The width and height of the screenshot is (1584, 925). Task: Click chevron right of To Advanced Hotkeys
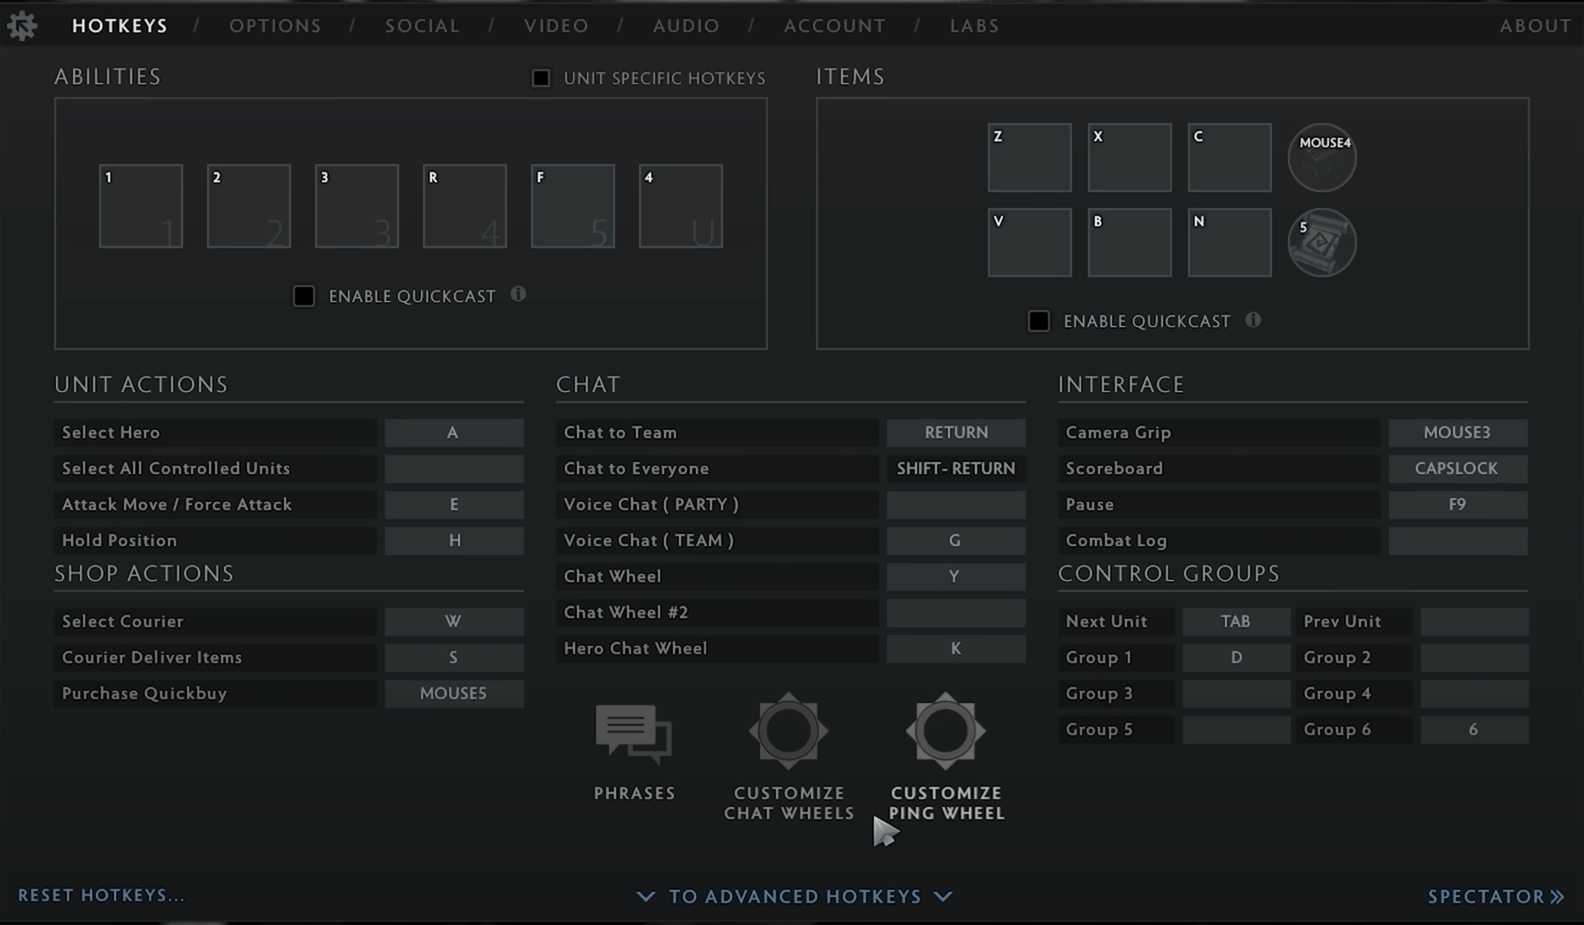tap(943, 896)
